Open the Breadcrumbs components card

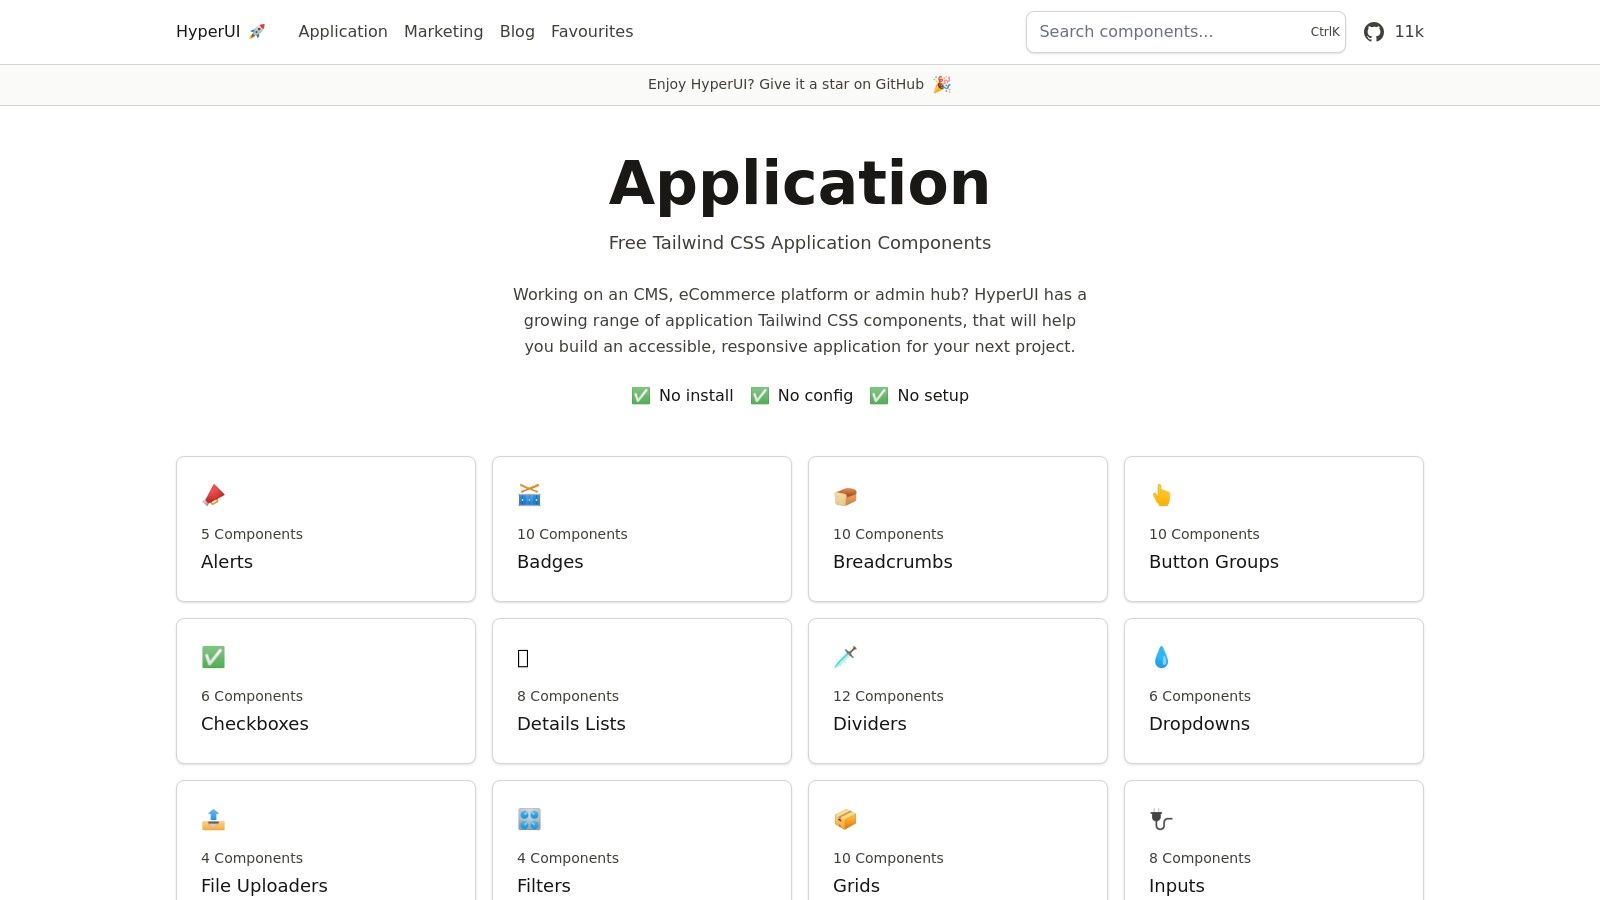click(958, 529)
